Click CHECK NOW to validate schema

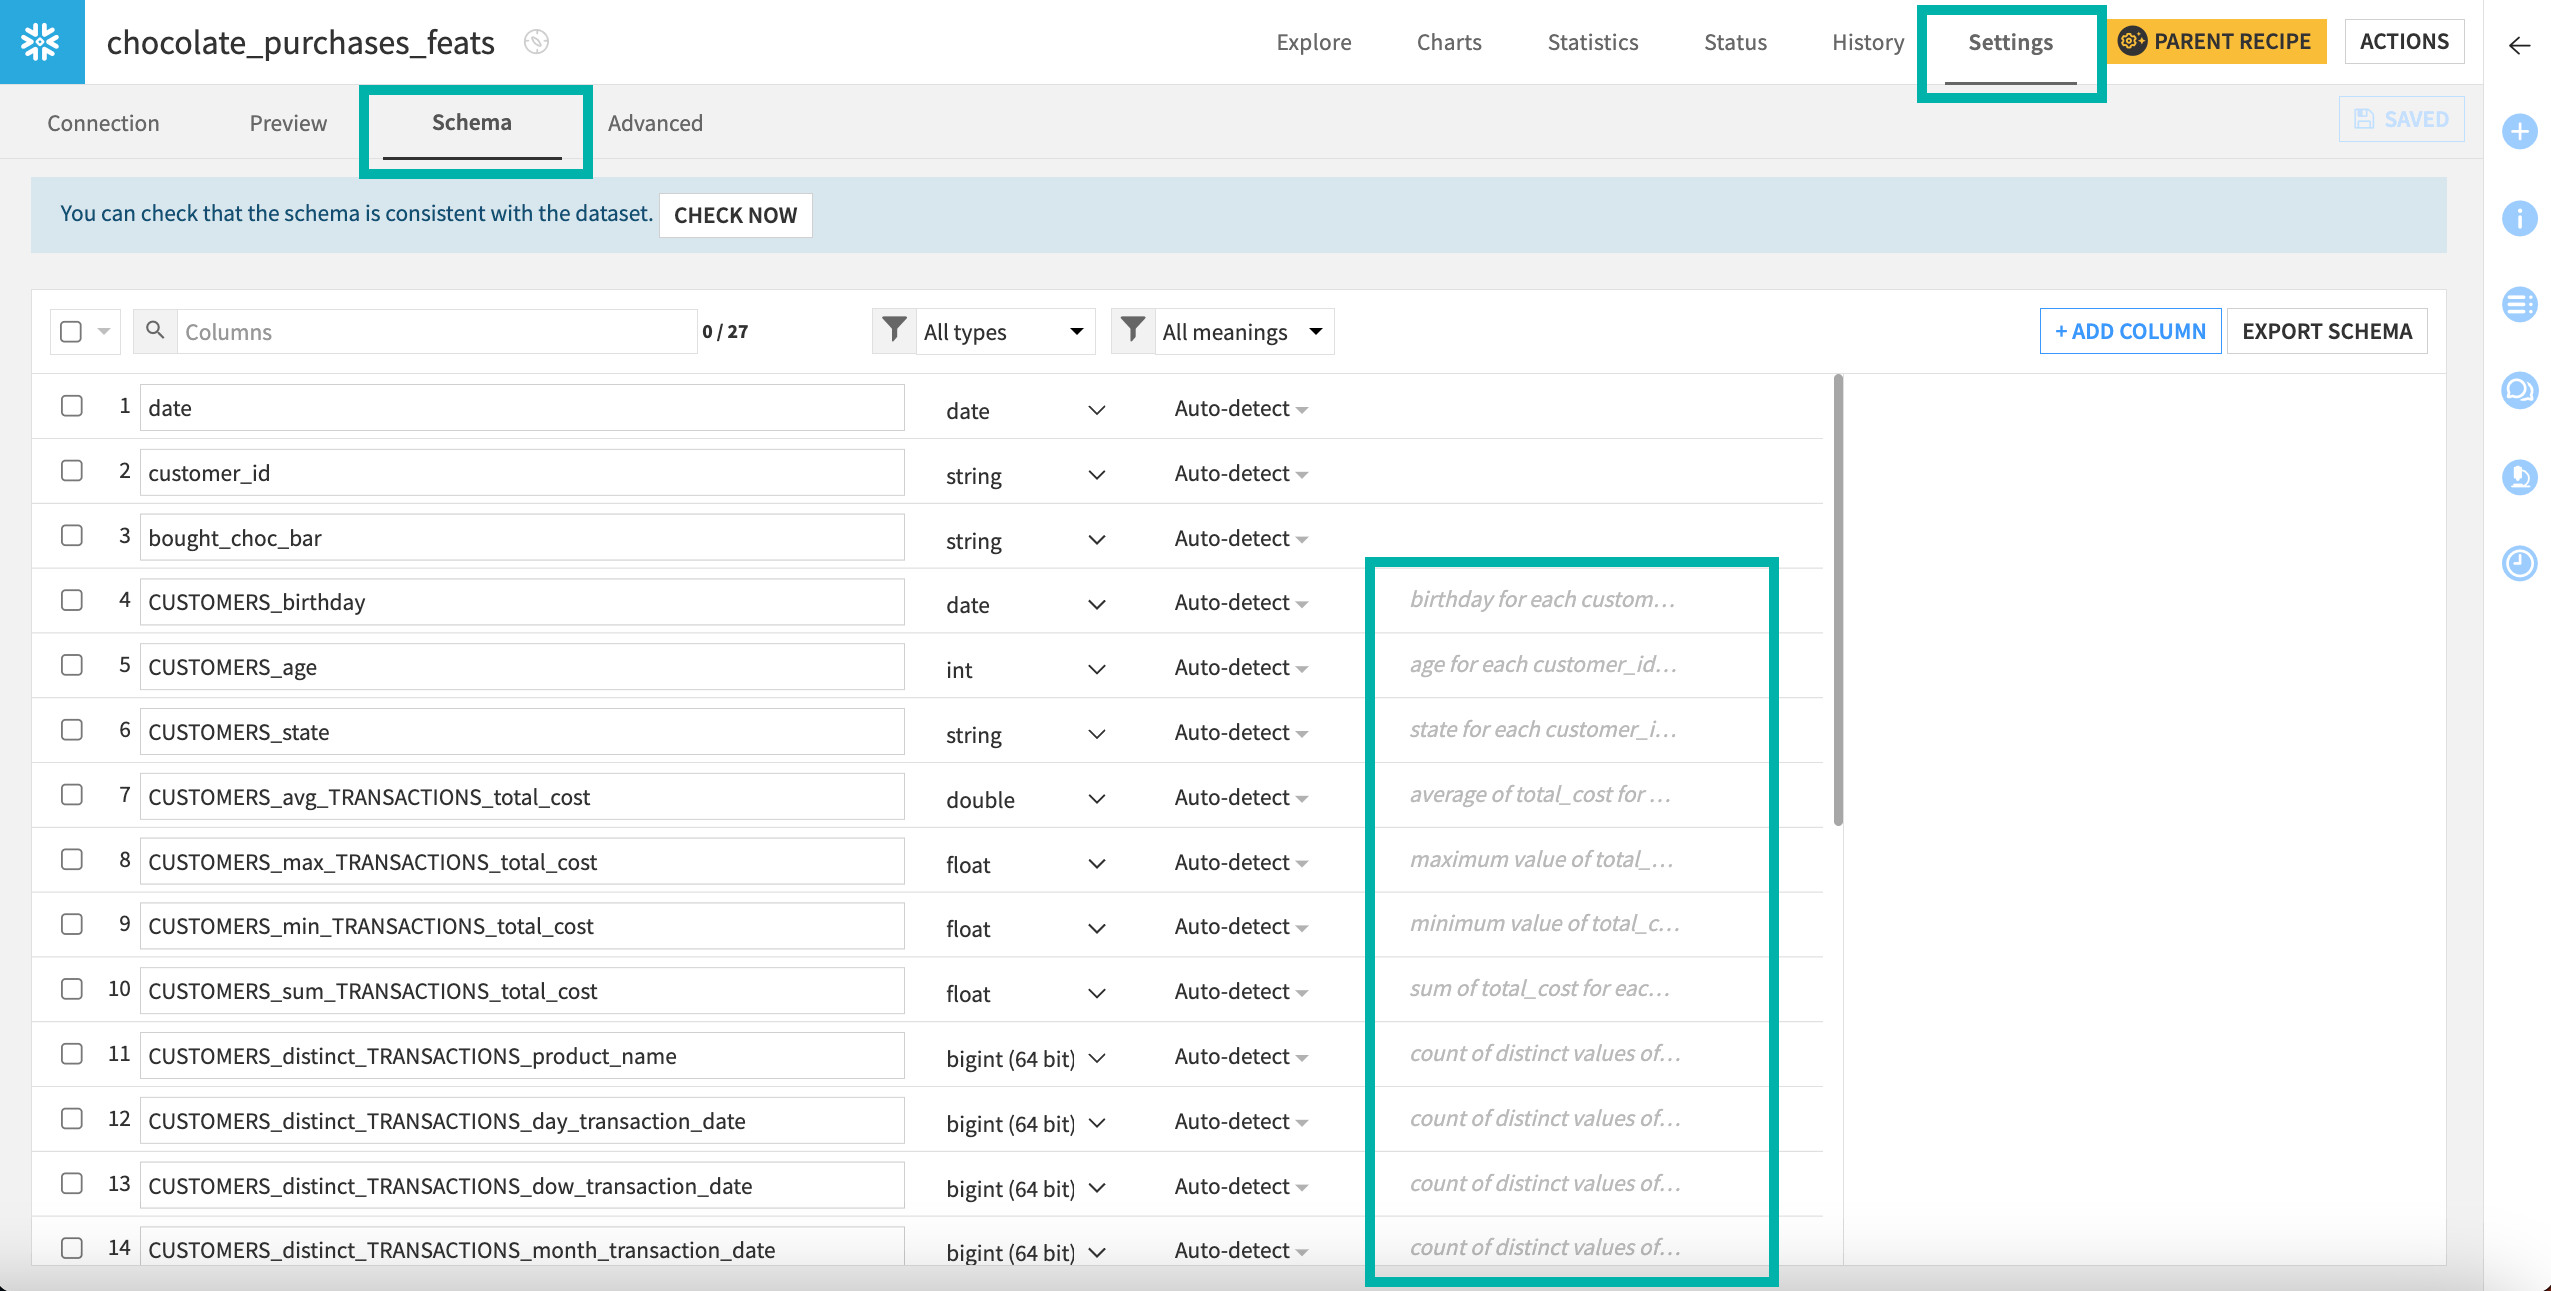[x=737, y=214]
